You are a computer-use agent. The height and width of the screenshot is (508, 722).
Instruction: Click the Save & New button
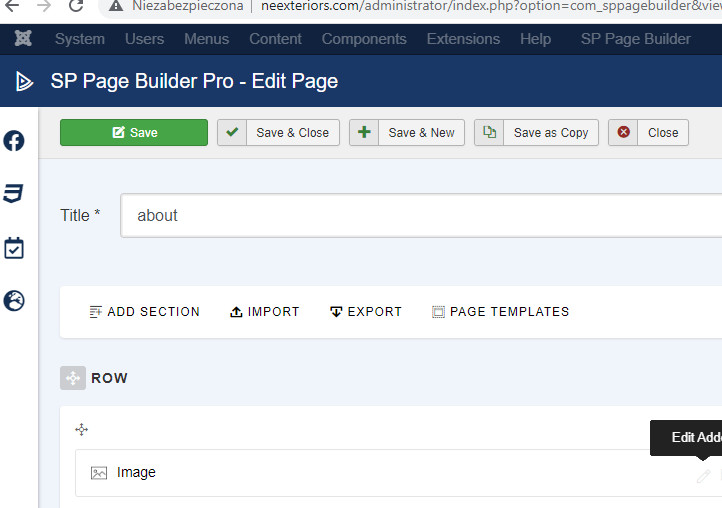[407, 133]
